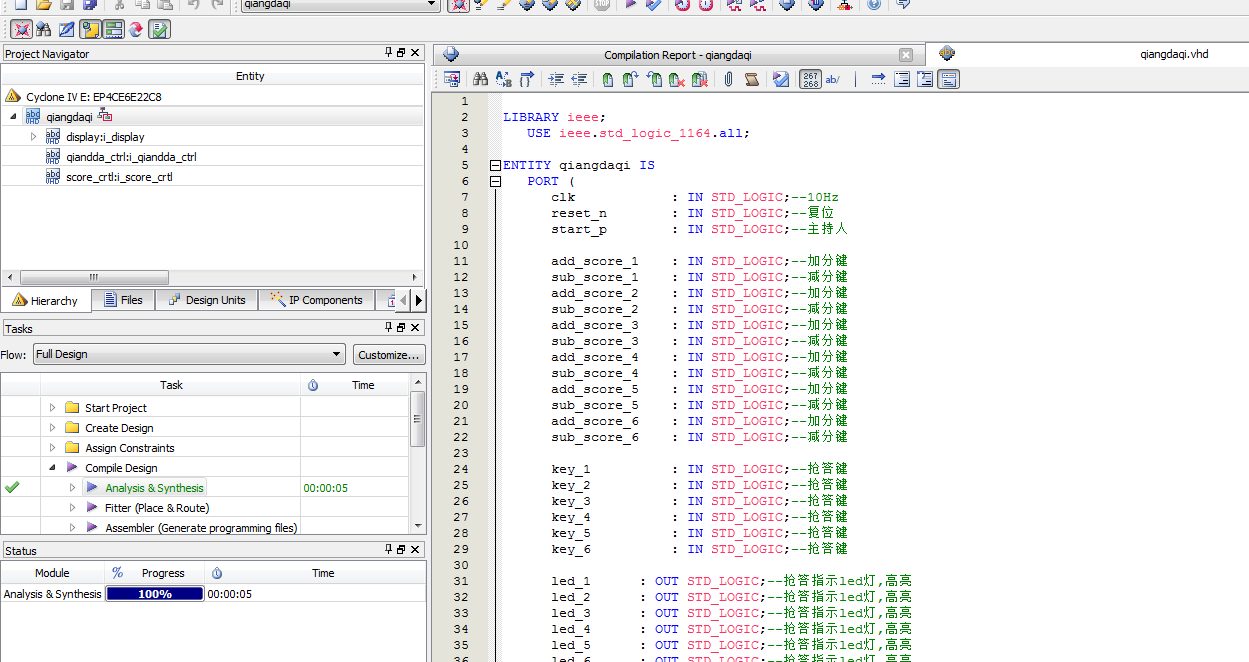Collapse the Compile Design task group

point(52,467)
